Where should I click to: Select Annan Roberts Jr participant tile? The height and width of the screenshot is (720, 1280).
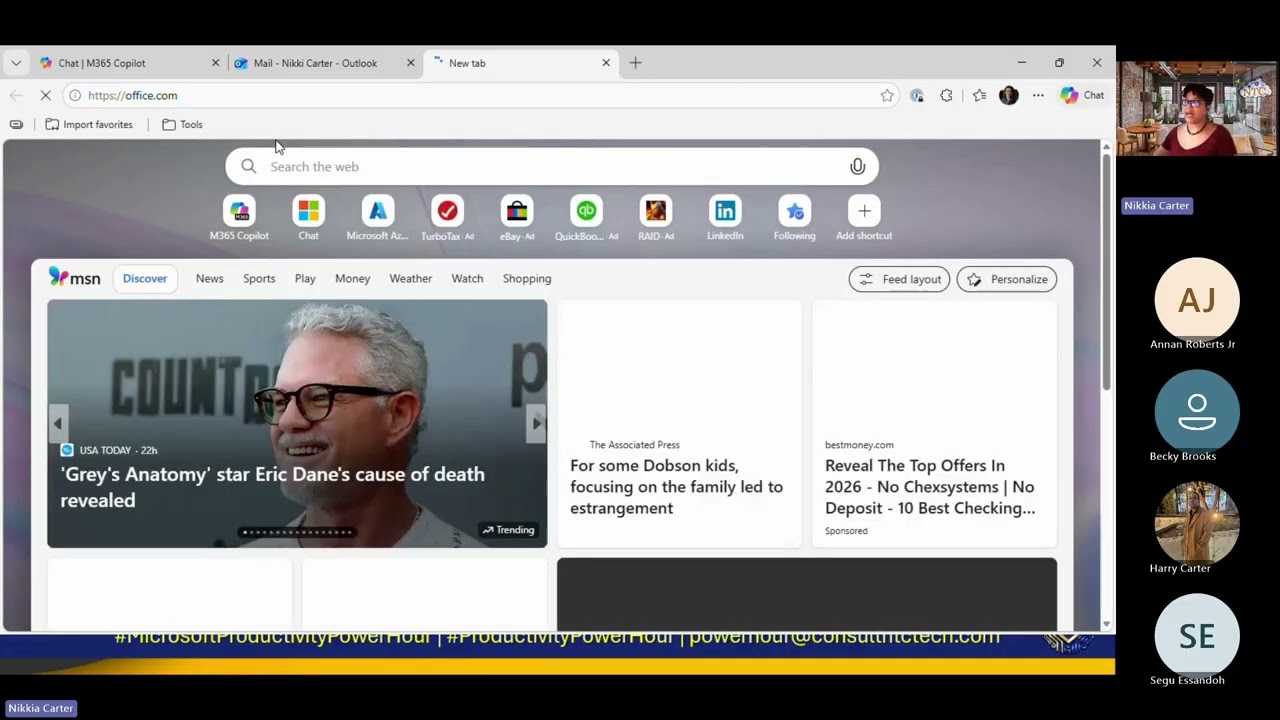[1197, 305]
